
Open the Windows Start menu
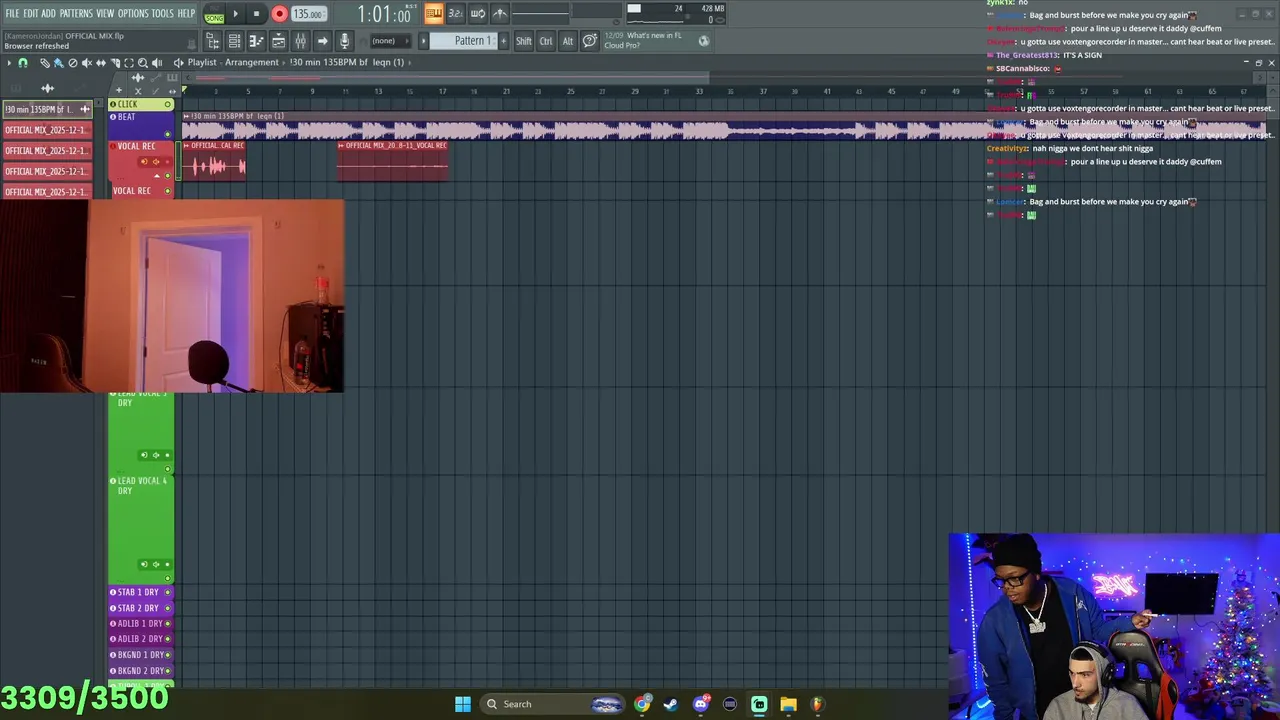463,704
